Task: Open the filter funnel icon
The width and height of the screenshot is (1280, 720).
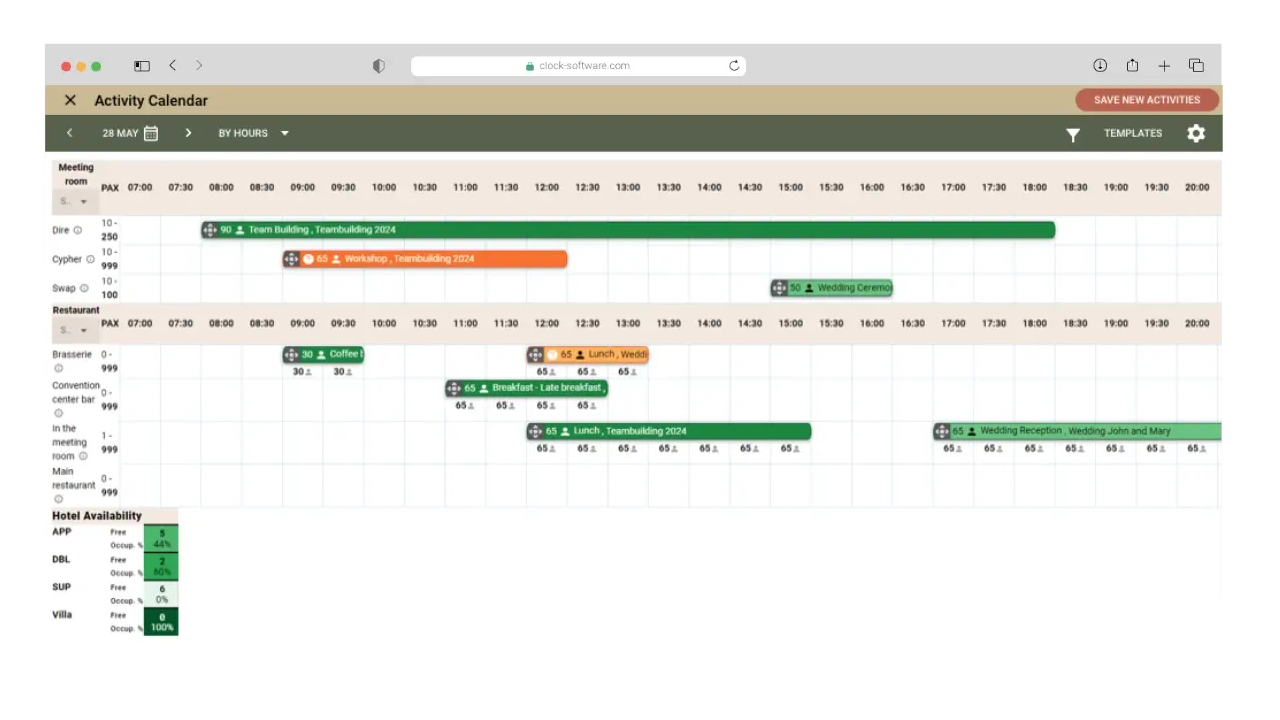Action: (x=1072, y=134)
